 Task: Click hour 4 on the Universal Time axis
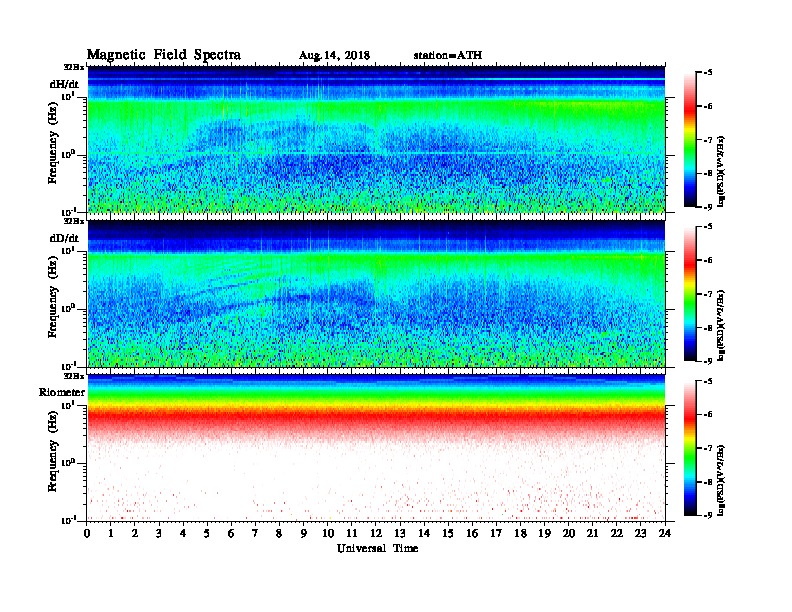pyautogui.click(x=183, y=533)
